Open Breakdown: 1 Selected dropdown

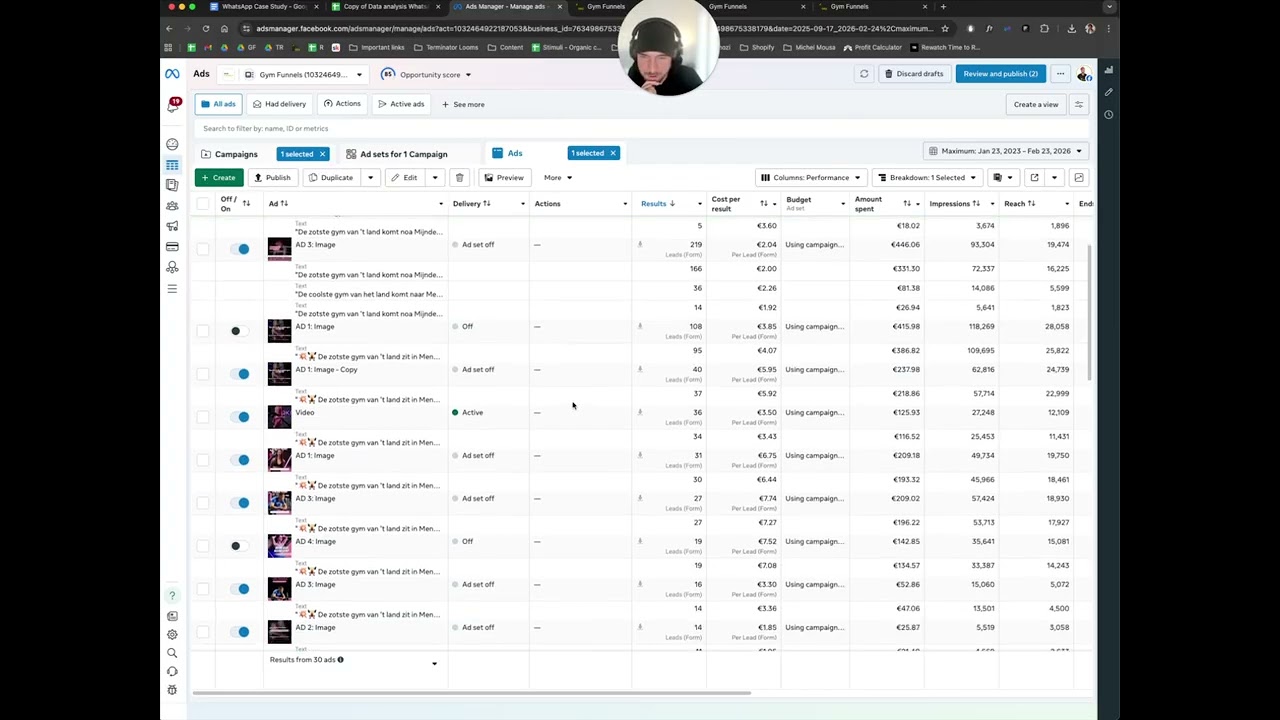click(927, 178)
